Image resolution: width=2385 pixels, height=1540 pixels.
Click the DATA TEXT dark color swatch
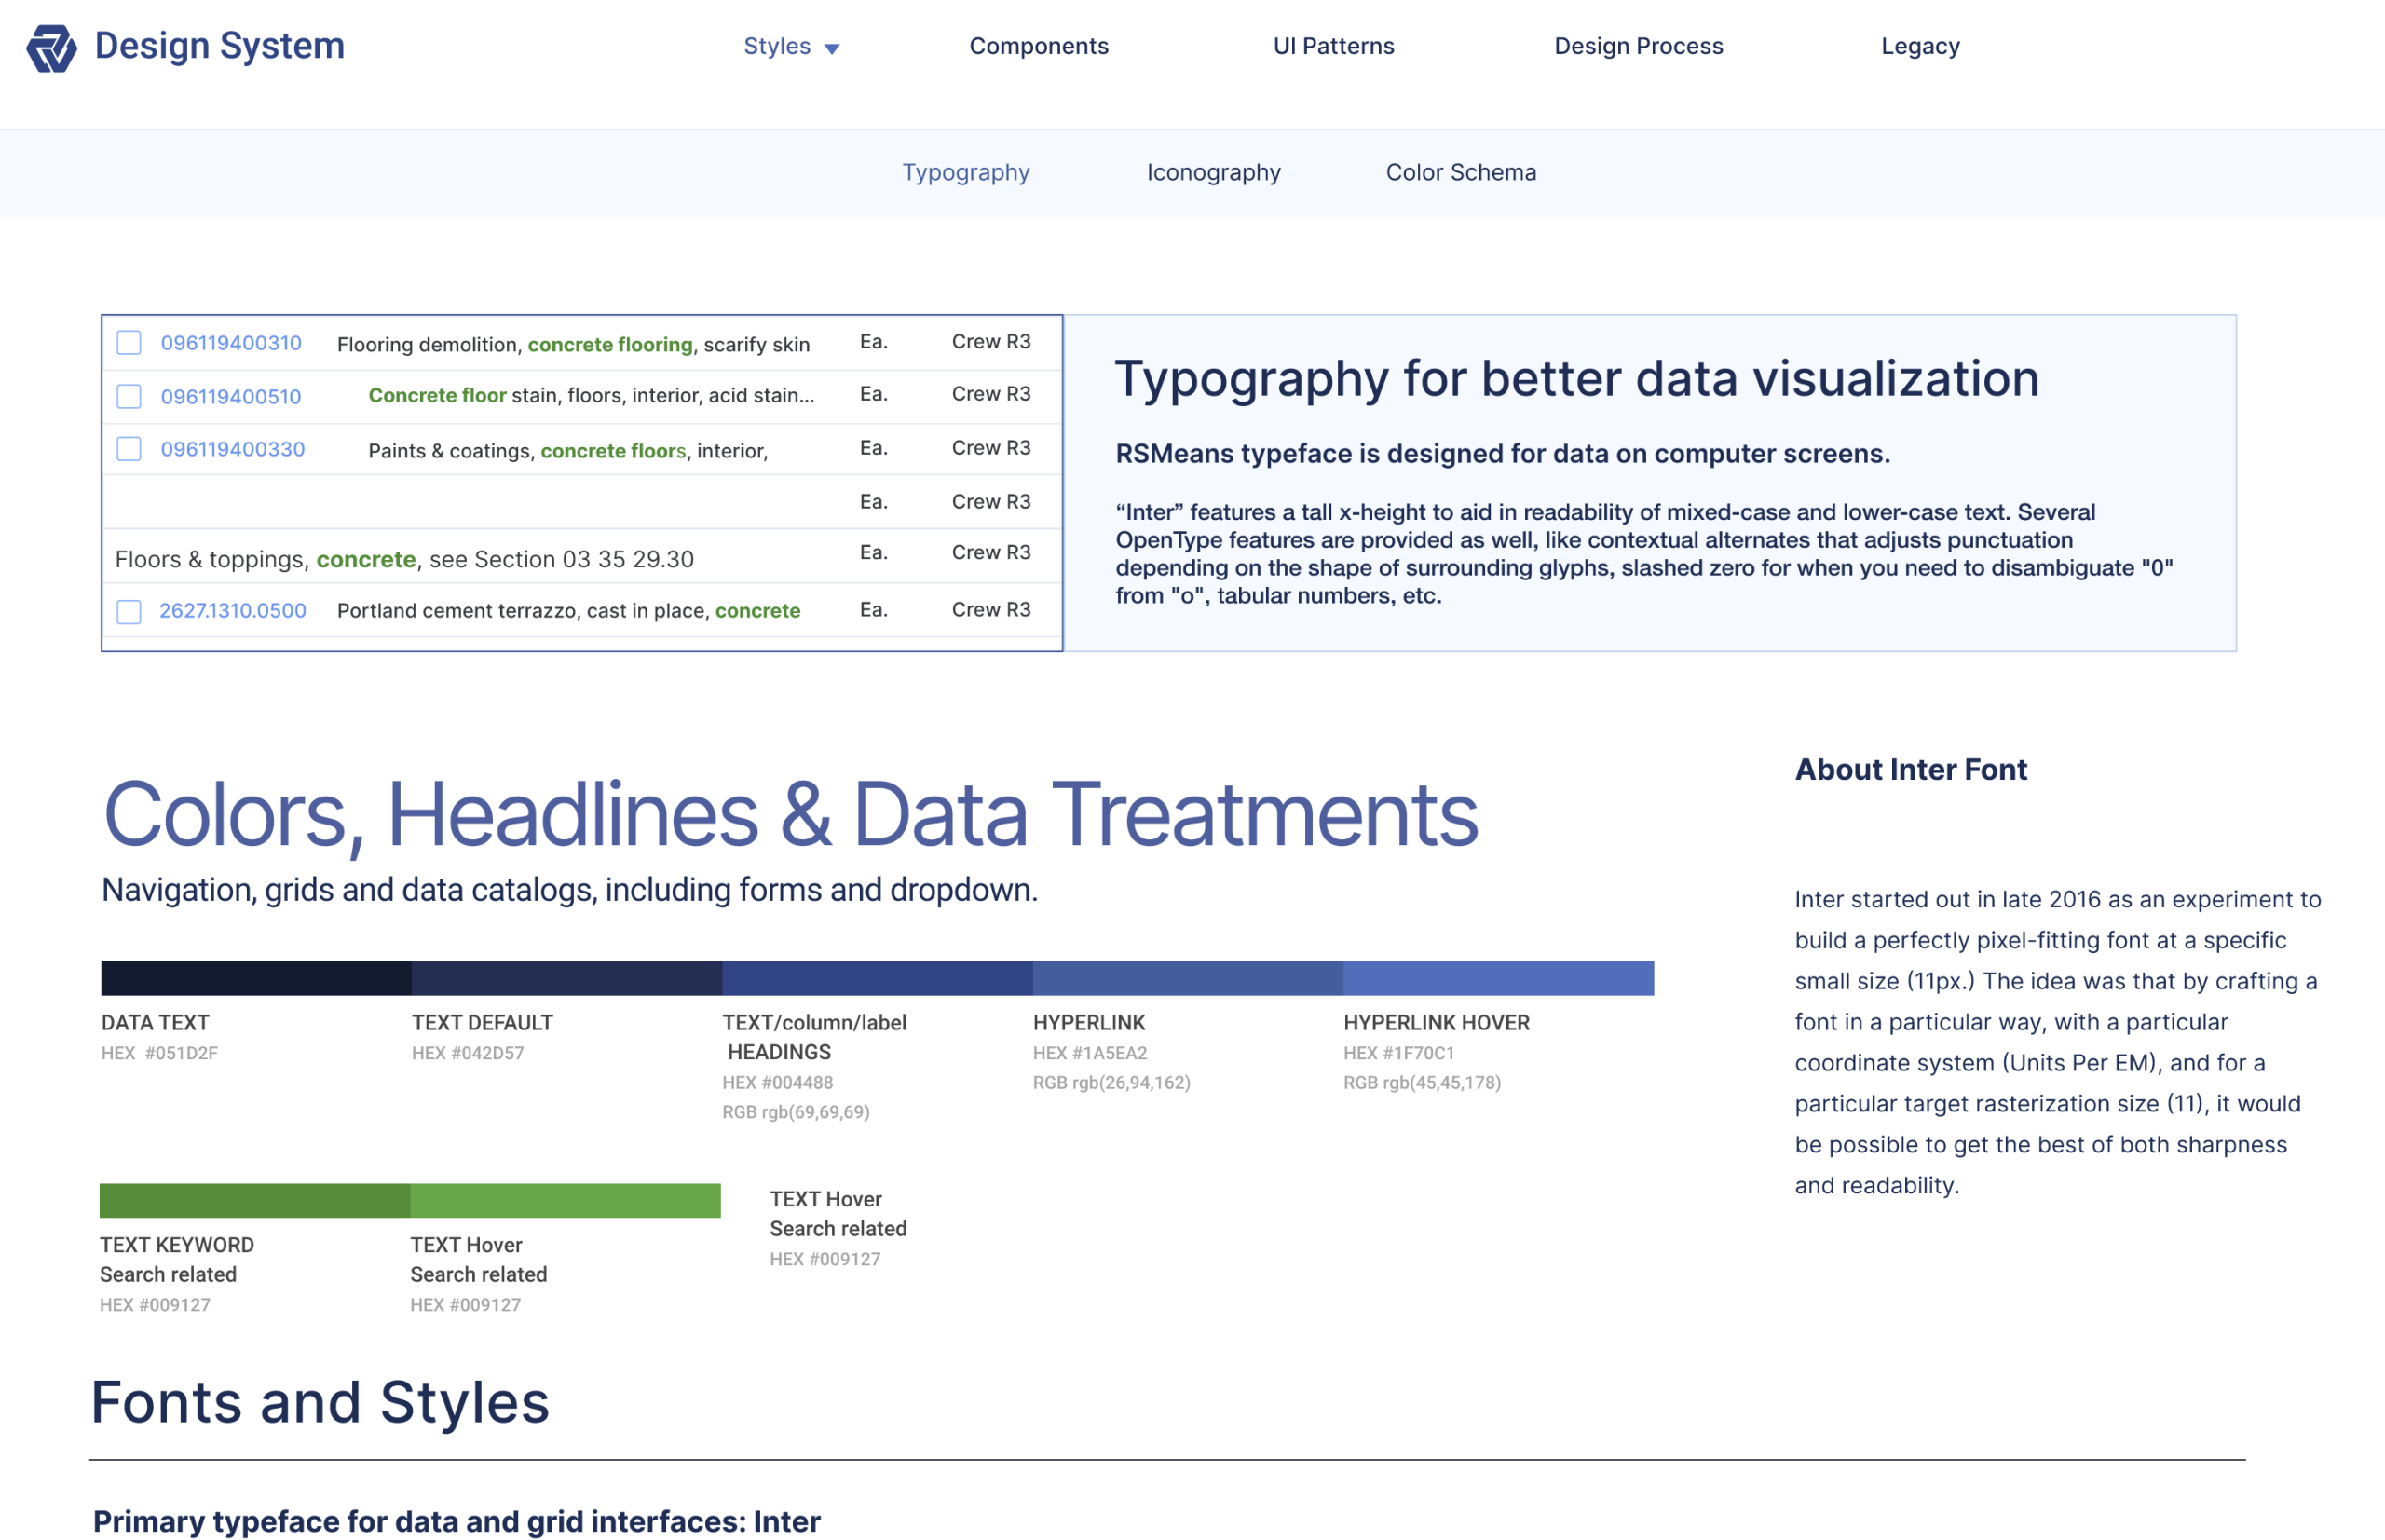click(256, 977)
